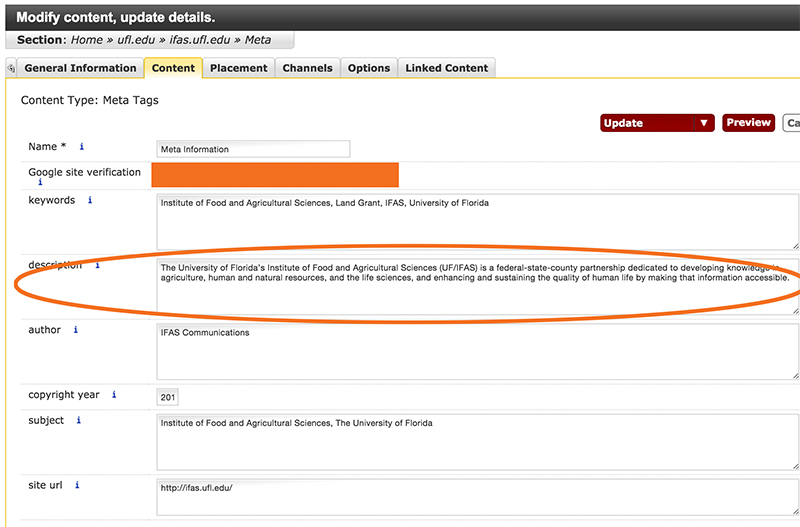Viewport: 800px width, 527px height.
Task: Click info icon below Google site verification
Action: (x=40, y=183)
